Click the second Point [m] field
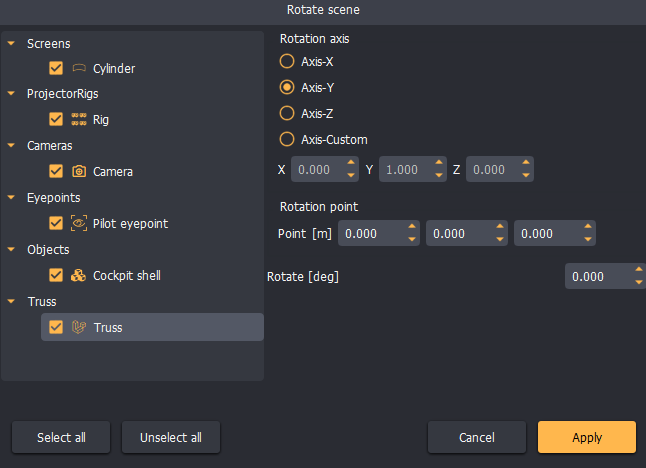Screen dimensions: 646x468 467,233
